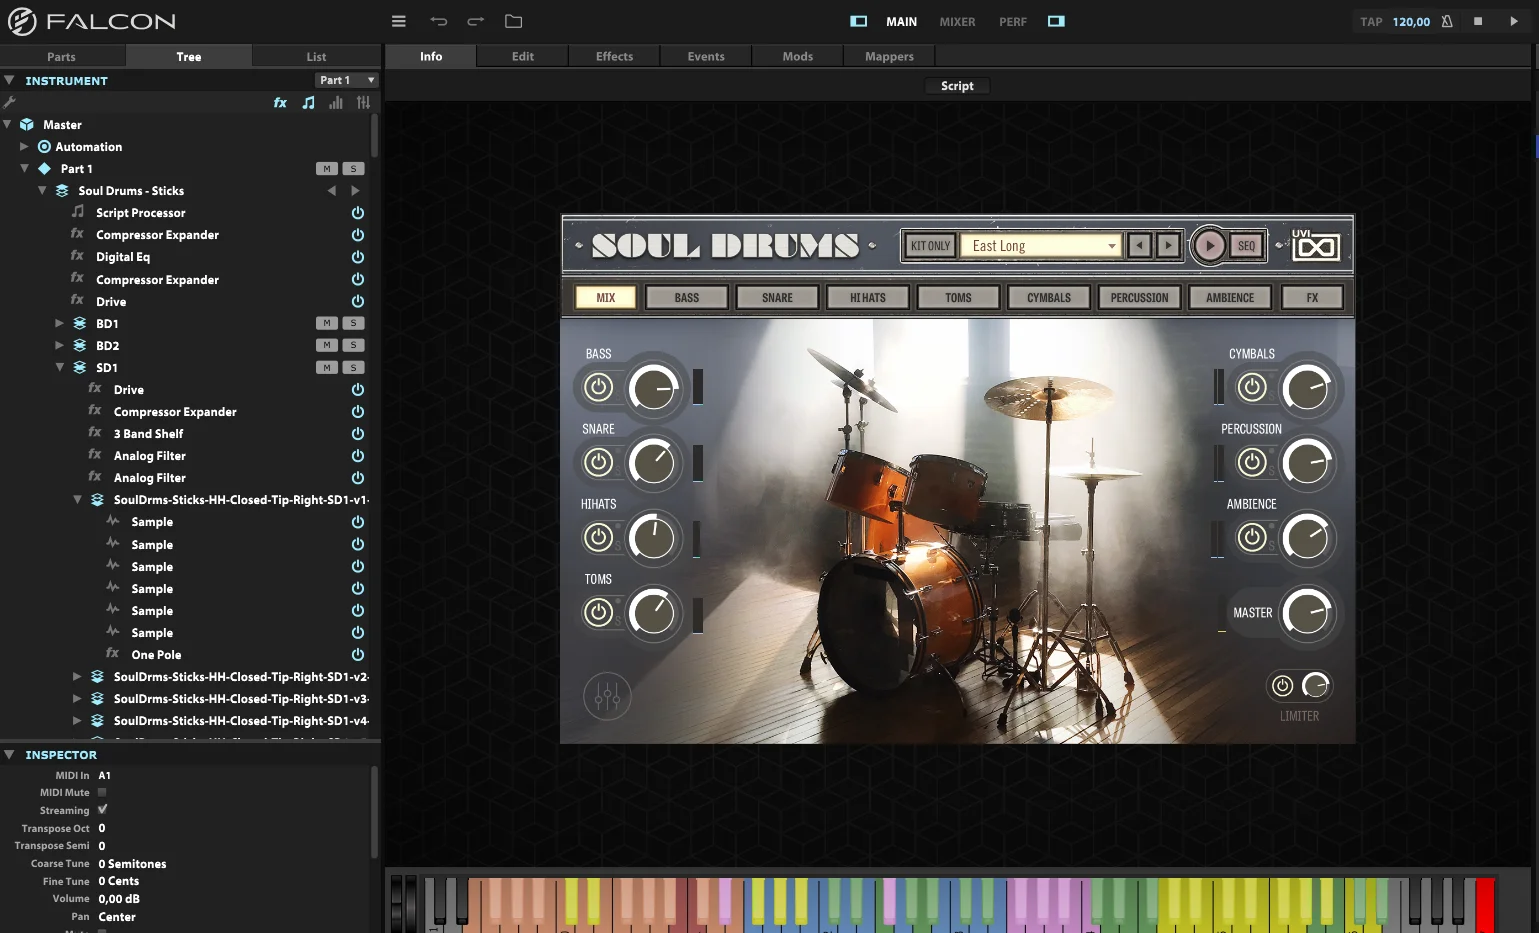Open the Part 1 selector dropdown
The height and width of the screenshot is (933, 1539).
[x=346, y=80]
